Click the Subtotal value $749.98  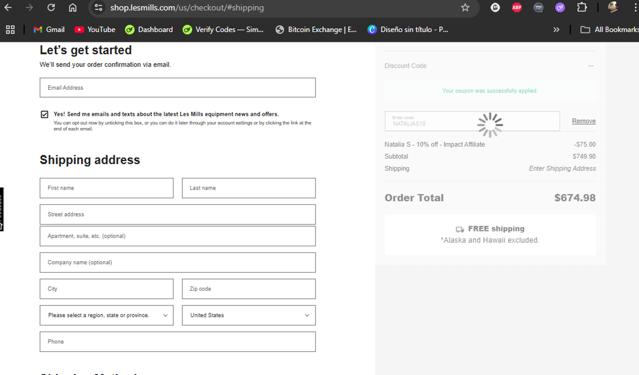pyautogui.click(x=584, y=156)
